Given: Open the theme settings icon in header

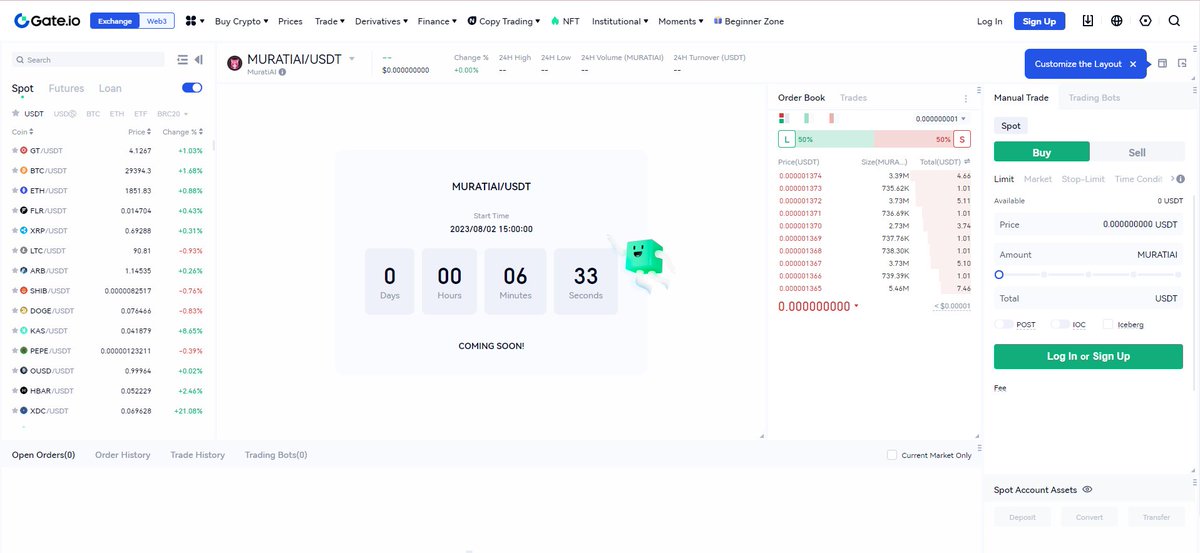Looking at the screenshot, I should (1145, 20).
